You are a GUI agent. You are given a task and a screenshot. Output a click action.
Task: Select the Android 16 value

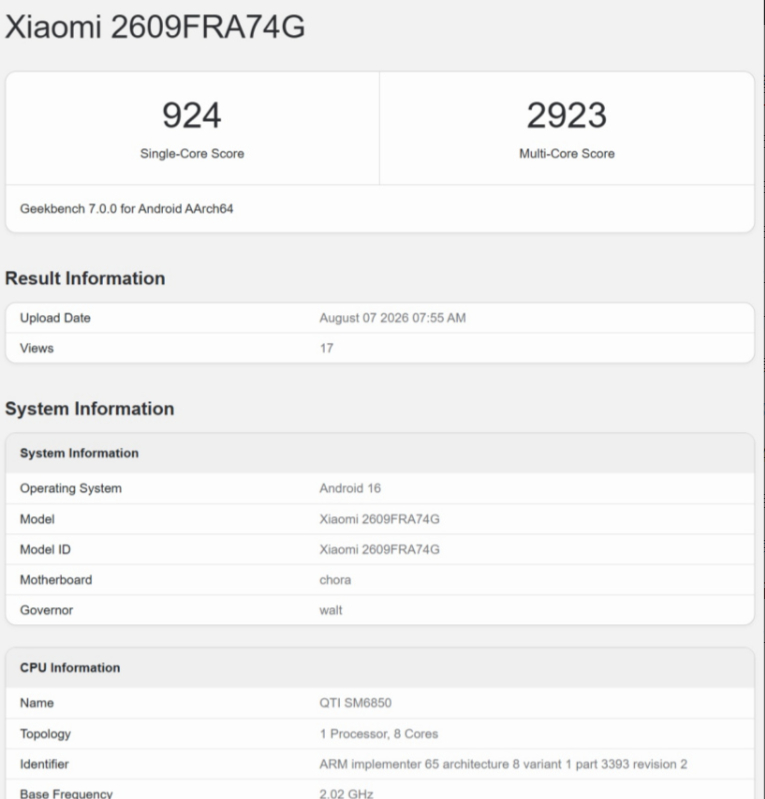coord(350,488)
